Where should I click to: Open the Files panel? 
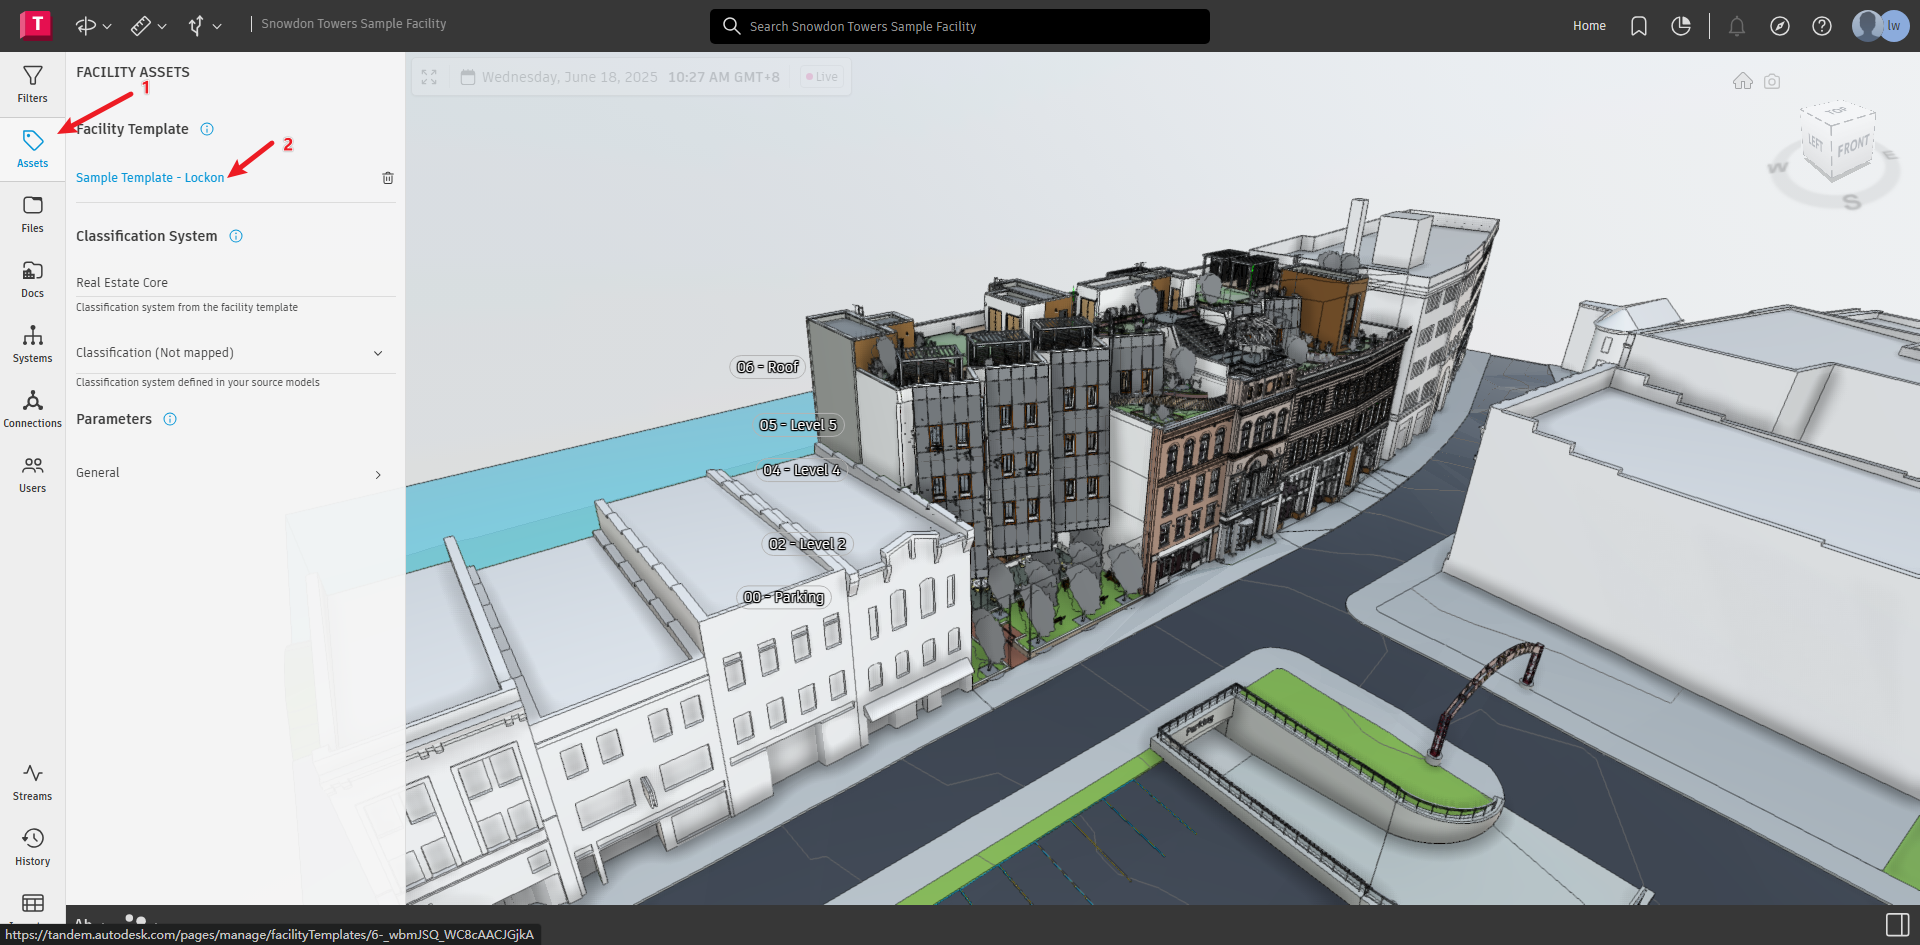click(x=32, y=214)
